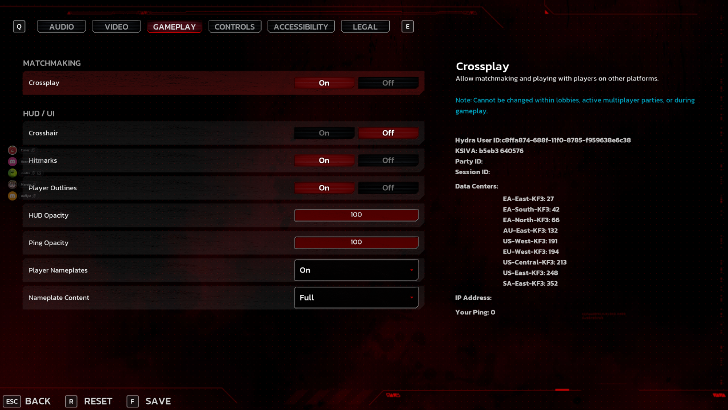This screenshot has height=410, width=728.
Task: Click the green Discord overlay avatar
Action: (x=13, y=173)
